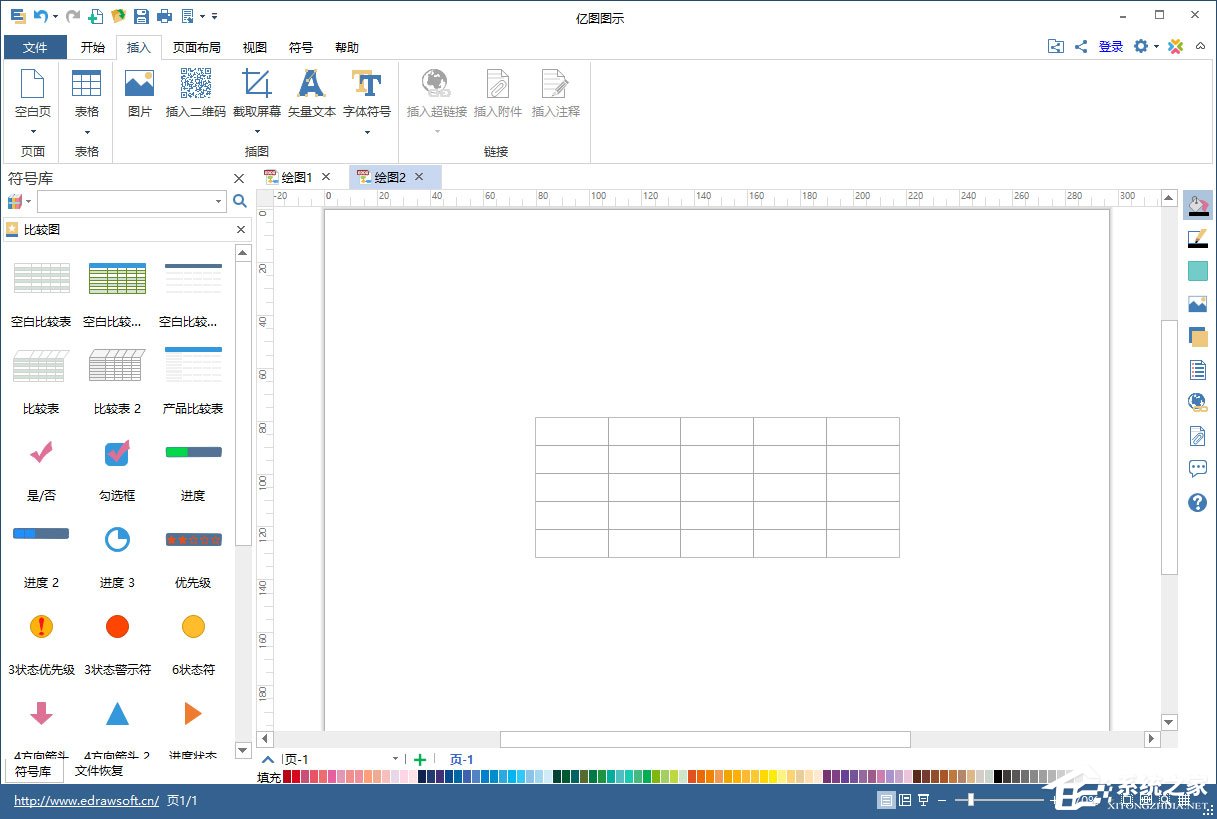Click the 登录 login link
Viewport: 1217px width, 819px height.
point(1111,47)
